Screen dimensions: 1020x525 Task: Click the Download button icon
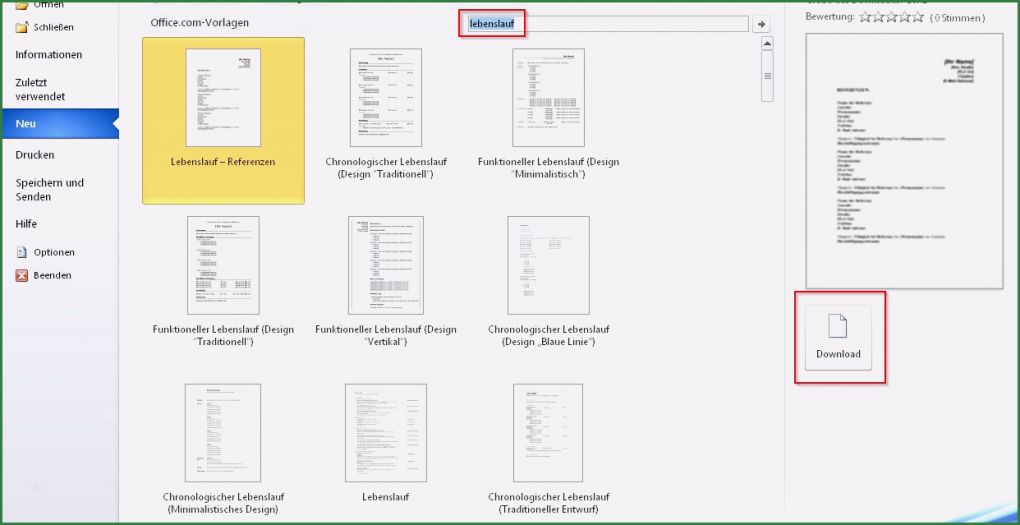click(838, 326)
